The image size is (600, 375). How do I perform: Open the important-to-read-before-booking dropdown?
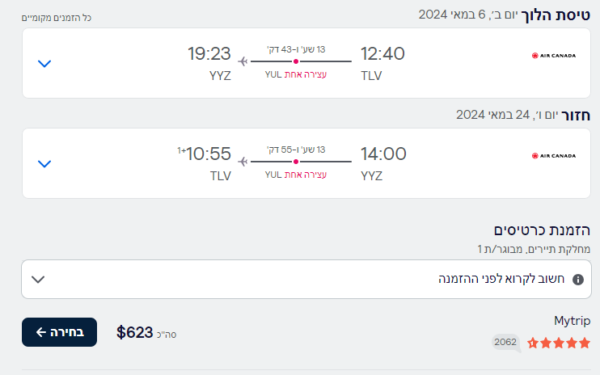tap(306, 279)
